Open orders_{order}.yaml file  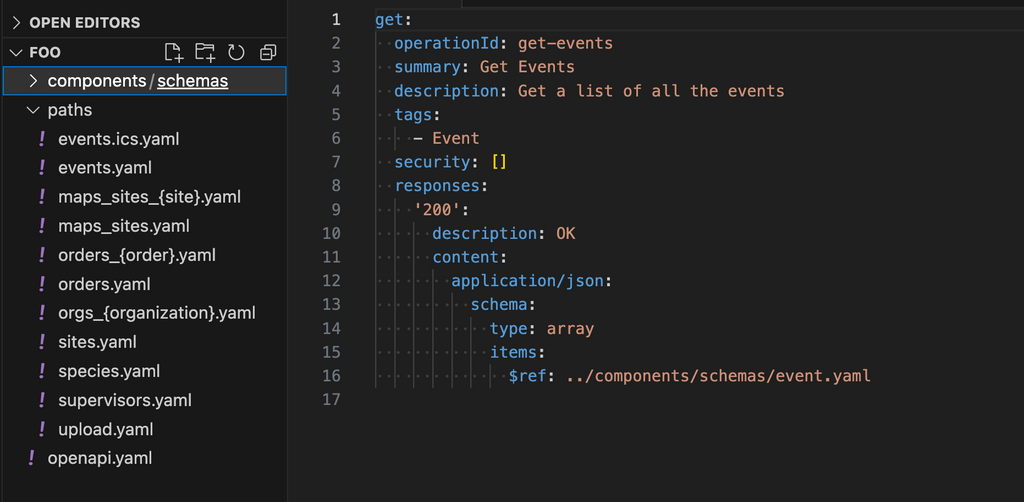pyautogui.click(x=136, y=255)
